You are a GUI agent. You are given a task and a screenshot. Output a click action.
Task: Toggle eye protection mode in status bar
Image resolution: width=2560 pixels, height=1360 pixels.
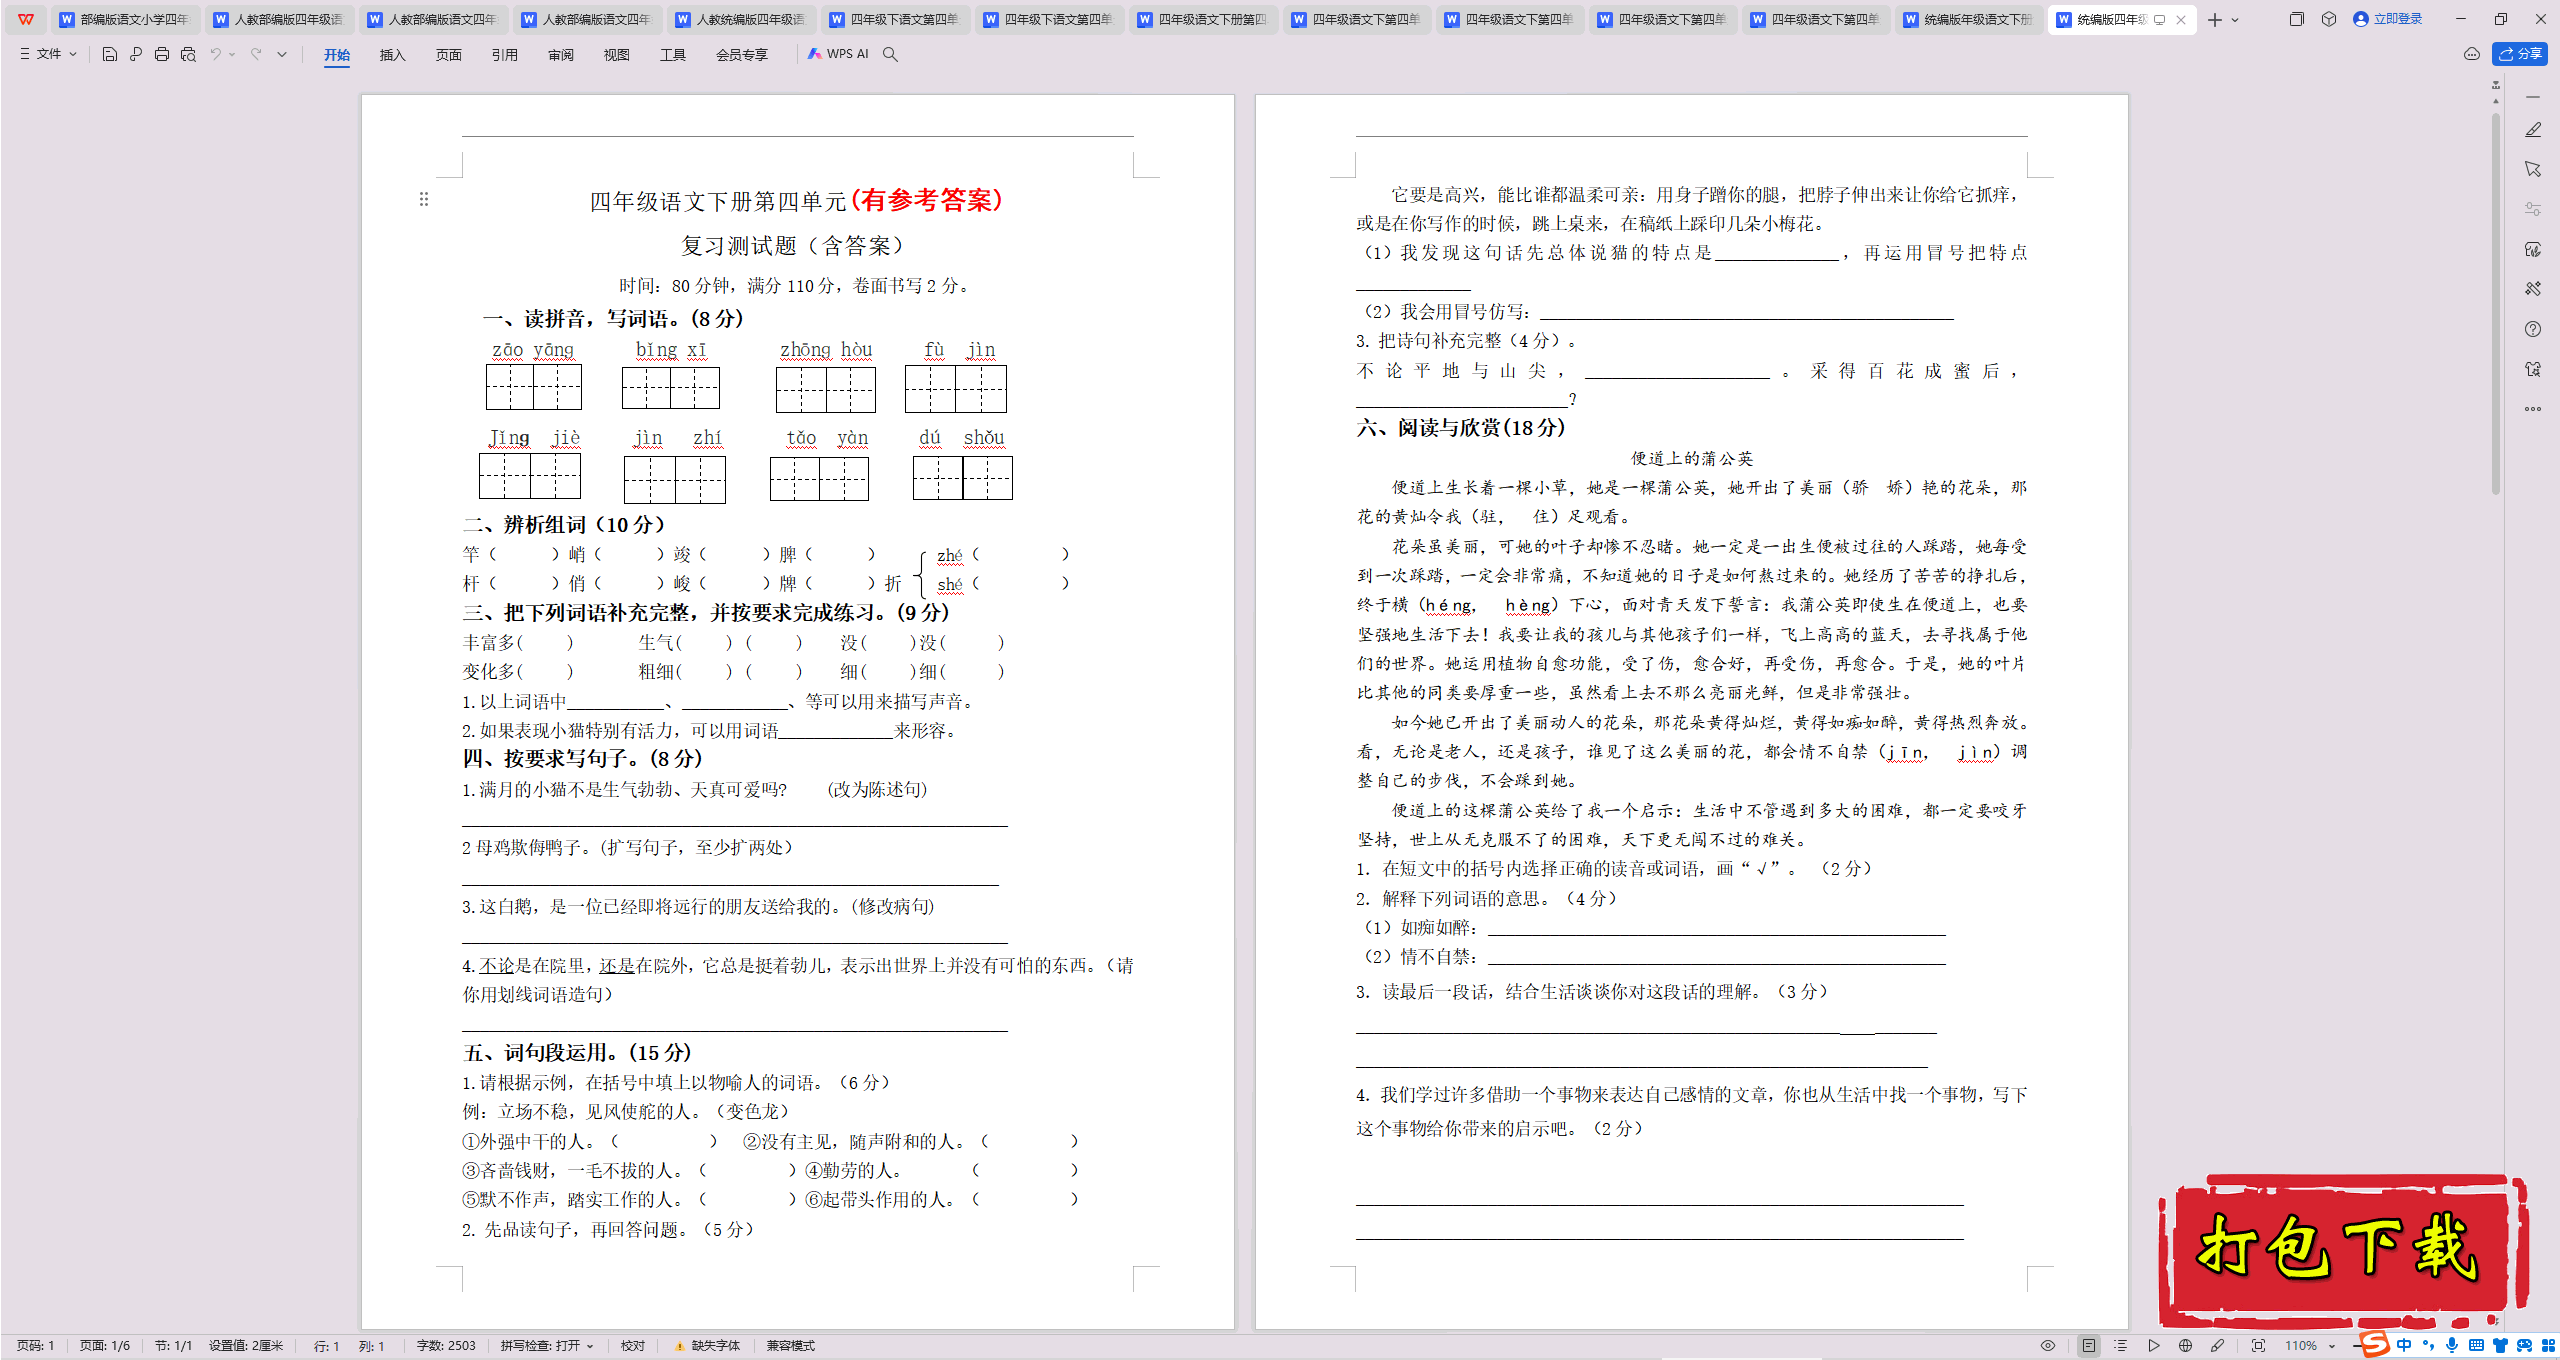click(x=2048, y=1346)
